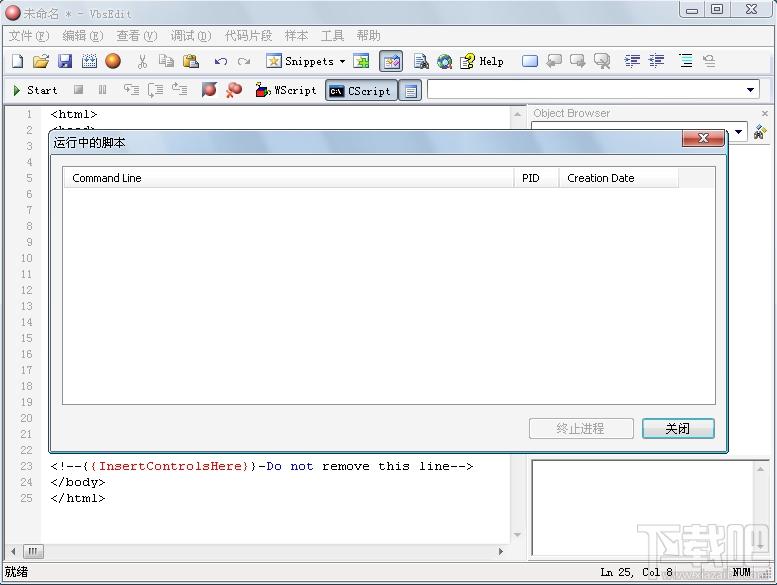Redo action arrow icon
The image size is (777, 585).
[x=244, y=61]
